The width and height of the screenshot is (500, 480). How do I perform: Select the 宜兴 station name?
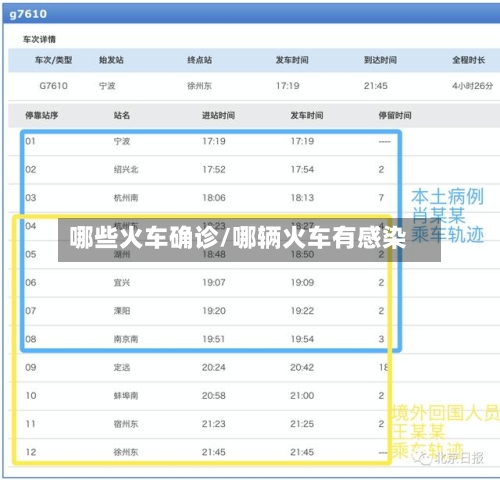pos(122,283)
